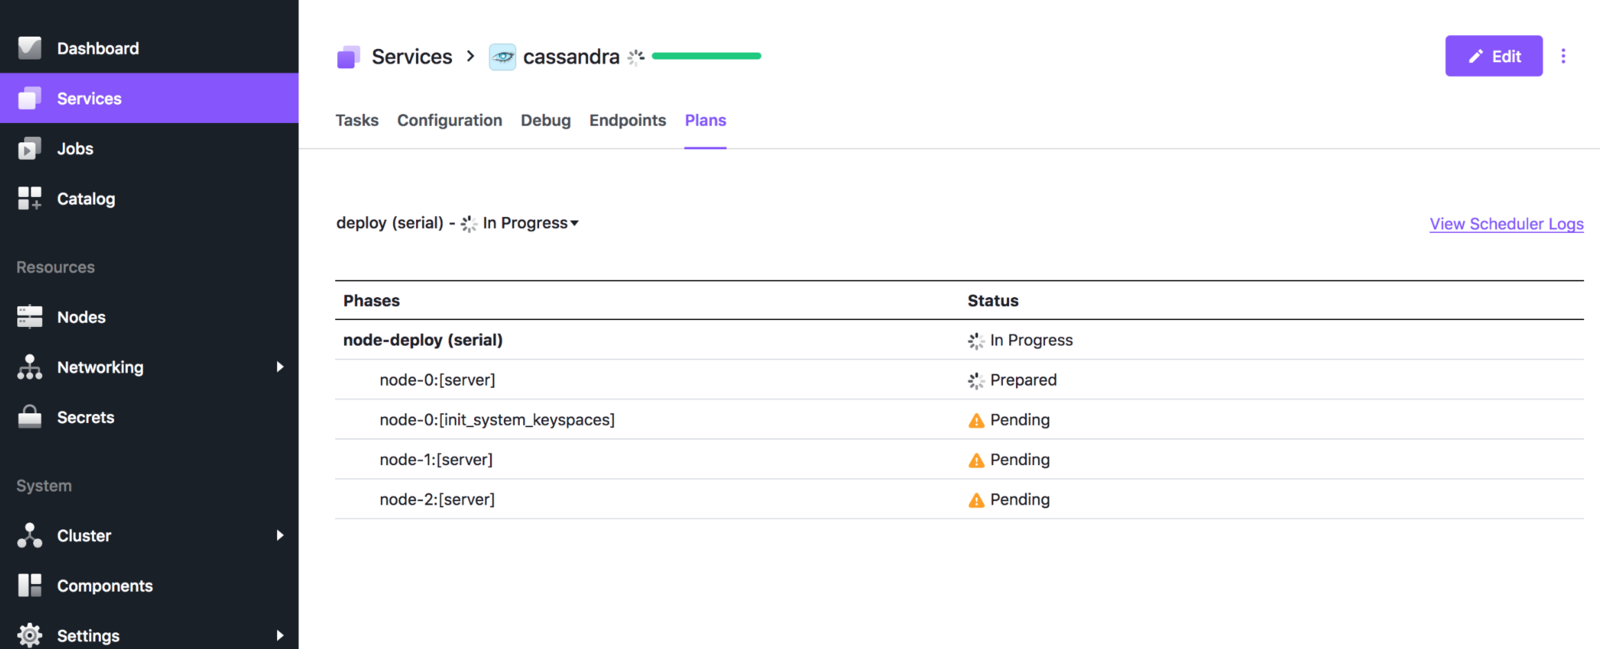Switch to the Tasks tab
The width and height of the screenshot is (1600, 649).
point(357,120)
